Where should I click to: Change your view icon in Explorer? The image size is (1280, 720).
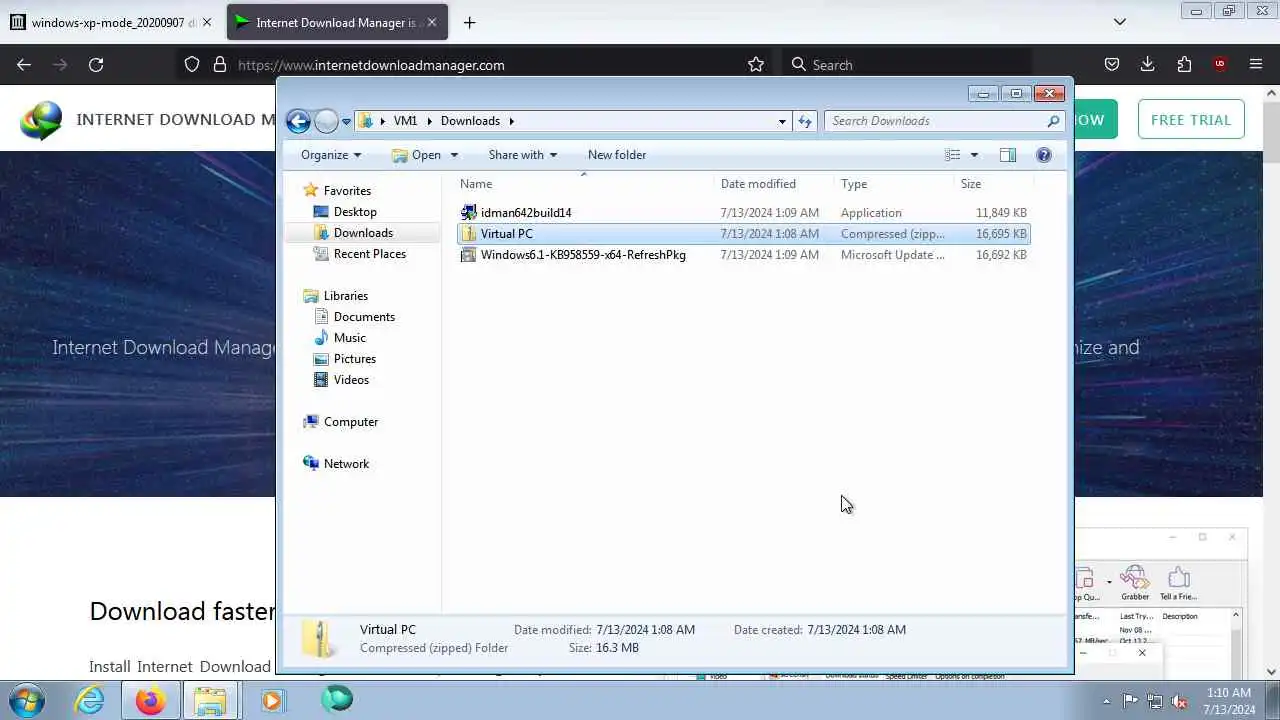point(953,155)
